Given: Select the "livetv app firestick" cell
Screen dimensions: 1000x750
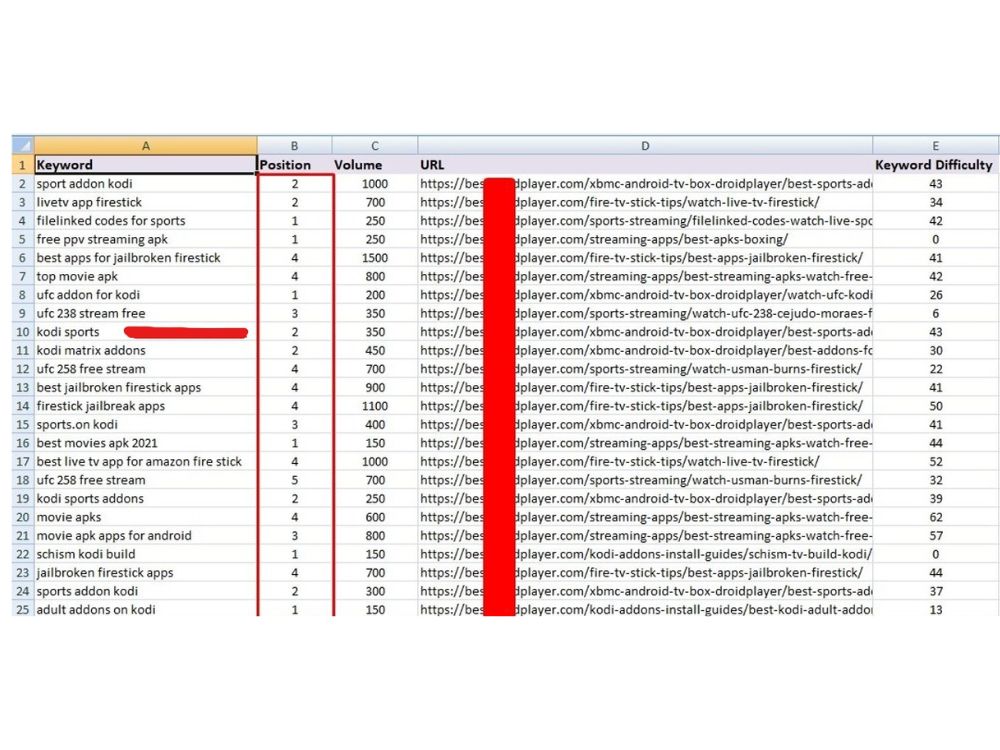Looking at the screenshot, I should 145,202.
